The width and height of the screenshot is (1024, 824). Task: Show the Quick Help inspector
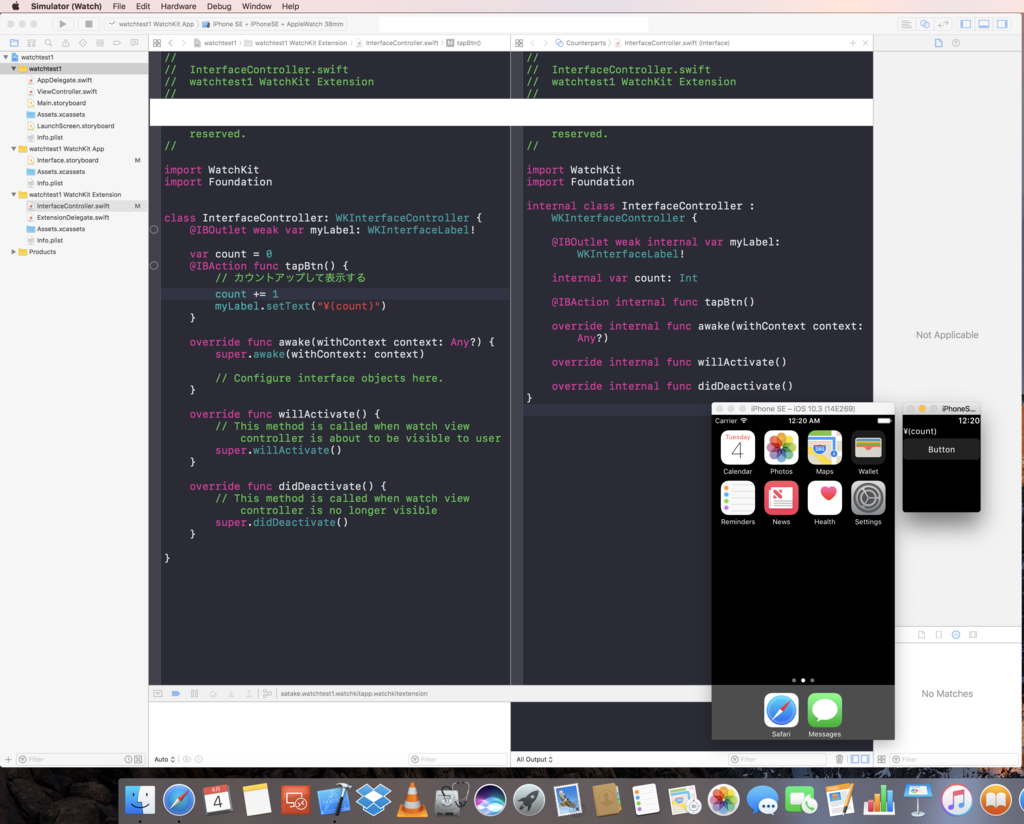point(956,43)
